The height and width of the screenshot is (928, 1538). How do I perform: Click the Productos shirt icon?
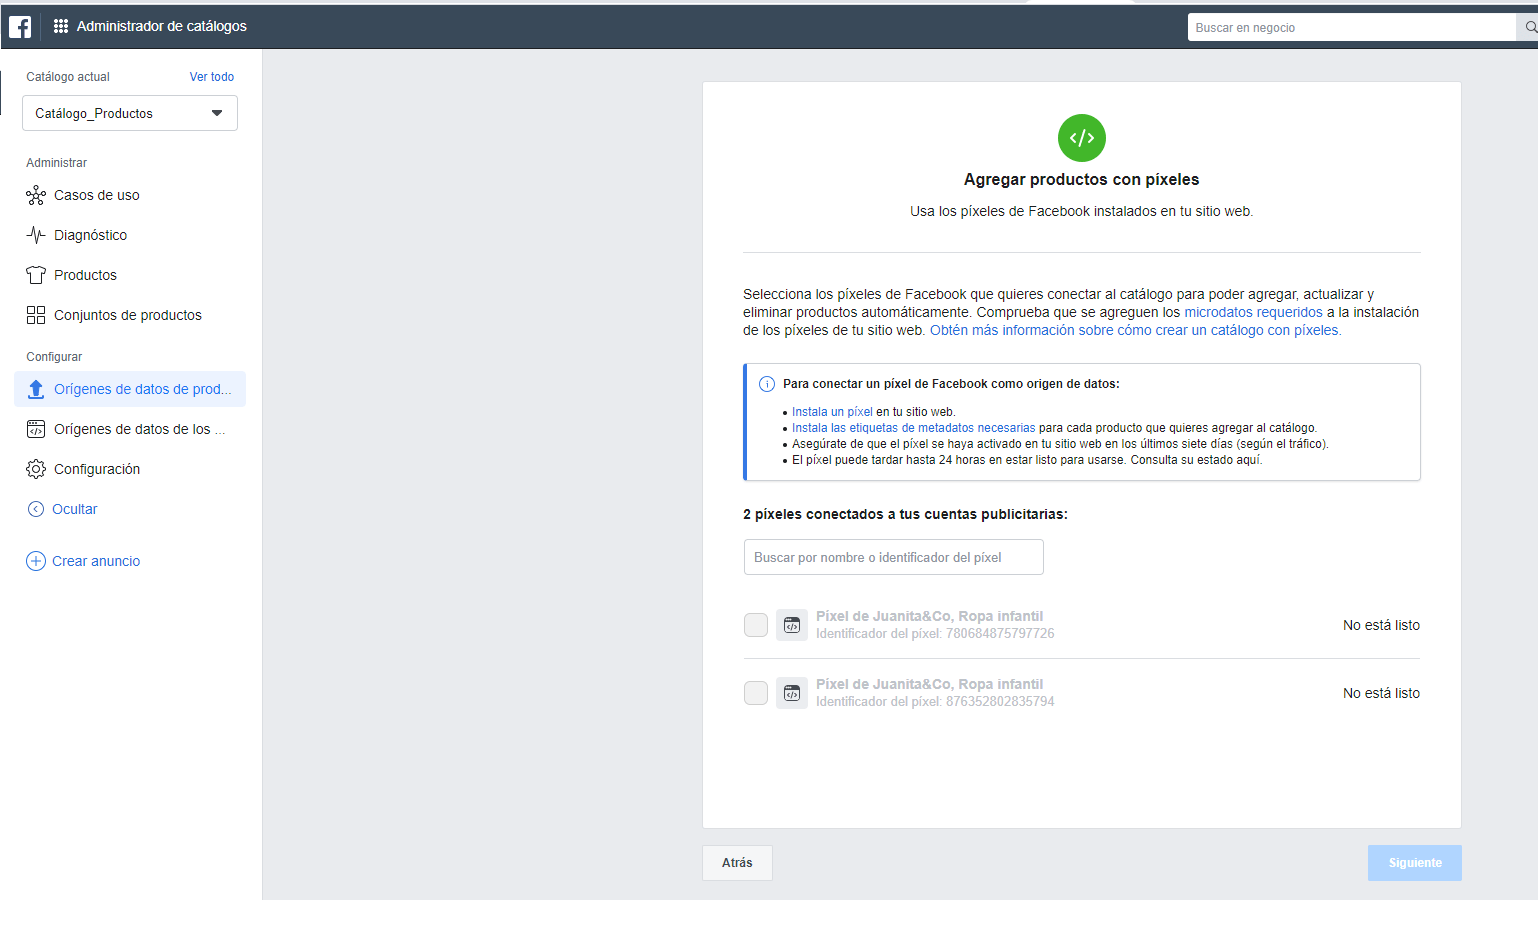pos(36,275)
